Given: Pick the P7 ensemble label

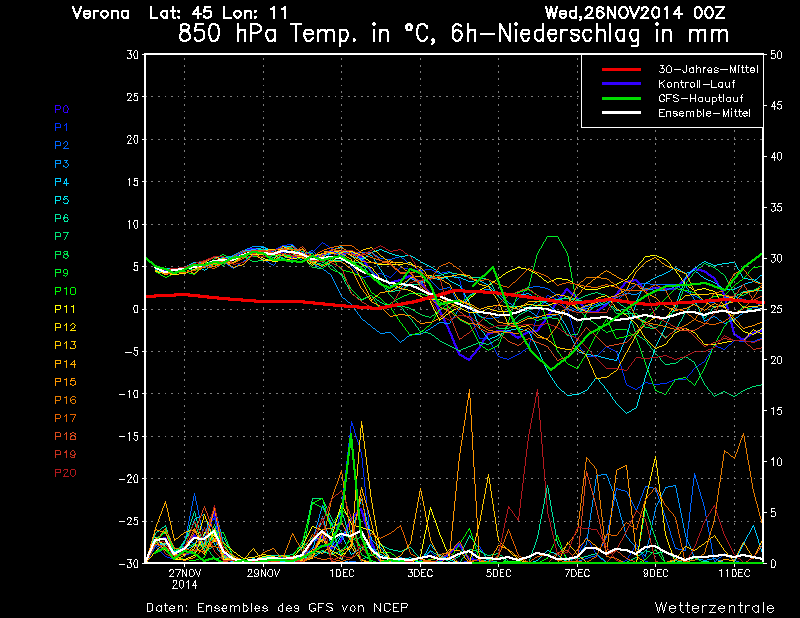Looking at the screenshot, I should click(x=62, y=236).
